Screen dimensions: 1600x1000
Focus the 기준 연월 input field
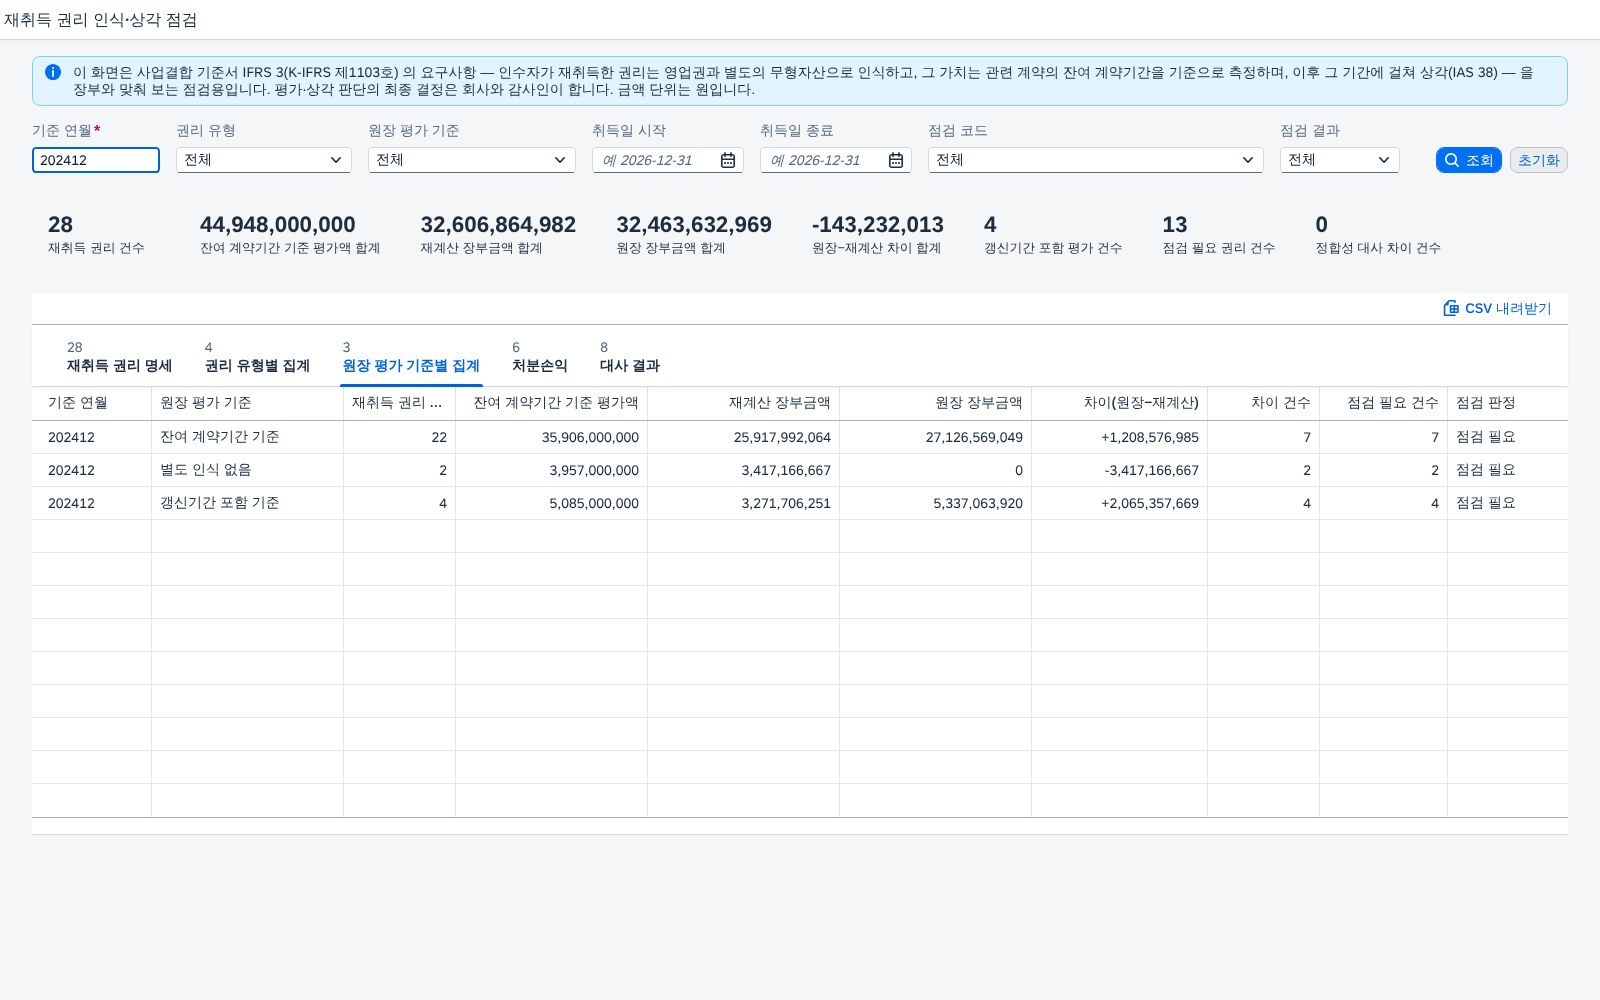pos(96,160)
